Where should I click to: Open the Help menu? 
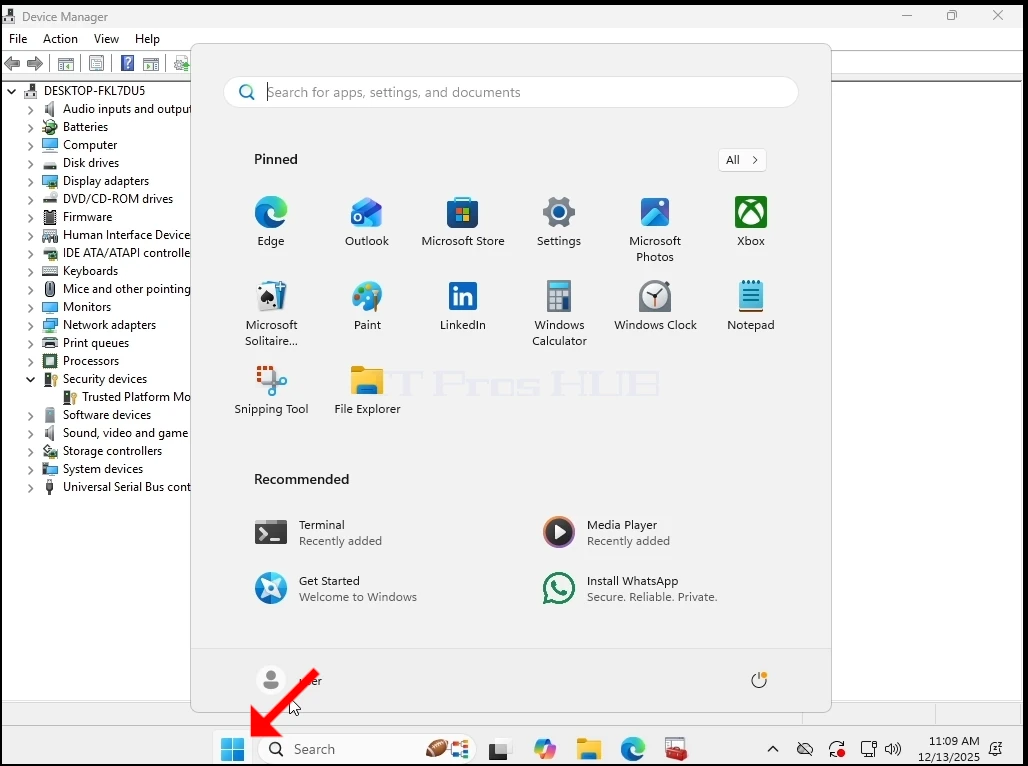[x=148, y=39]
